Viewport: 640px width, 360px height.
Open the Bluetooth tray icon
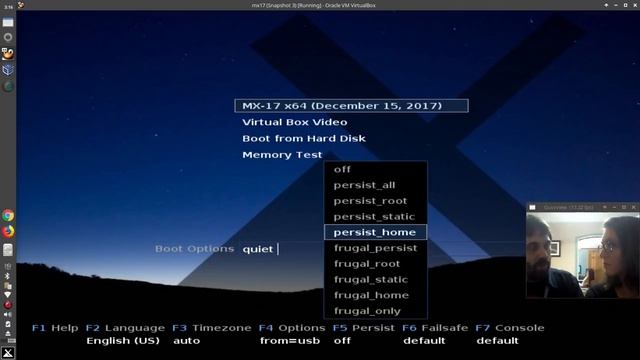7,276
